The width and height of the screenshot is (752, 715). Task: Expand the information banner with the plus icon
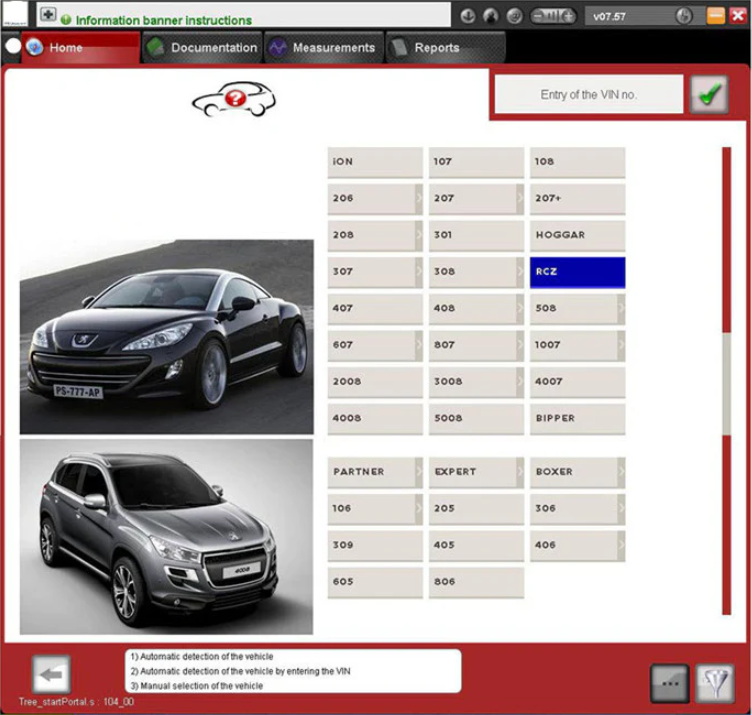pyautogui.click(x=48, y=17)
